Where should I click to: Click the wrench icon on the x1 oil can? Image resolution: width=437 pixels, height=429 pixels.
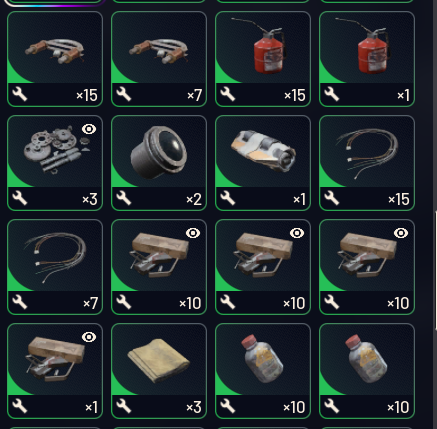pyautogui.click(x=332, y=94)
